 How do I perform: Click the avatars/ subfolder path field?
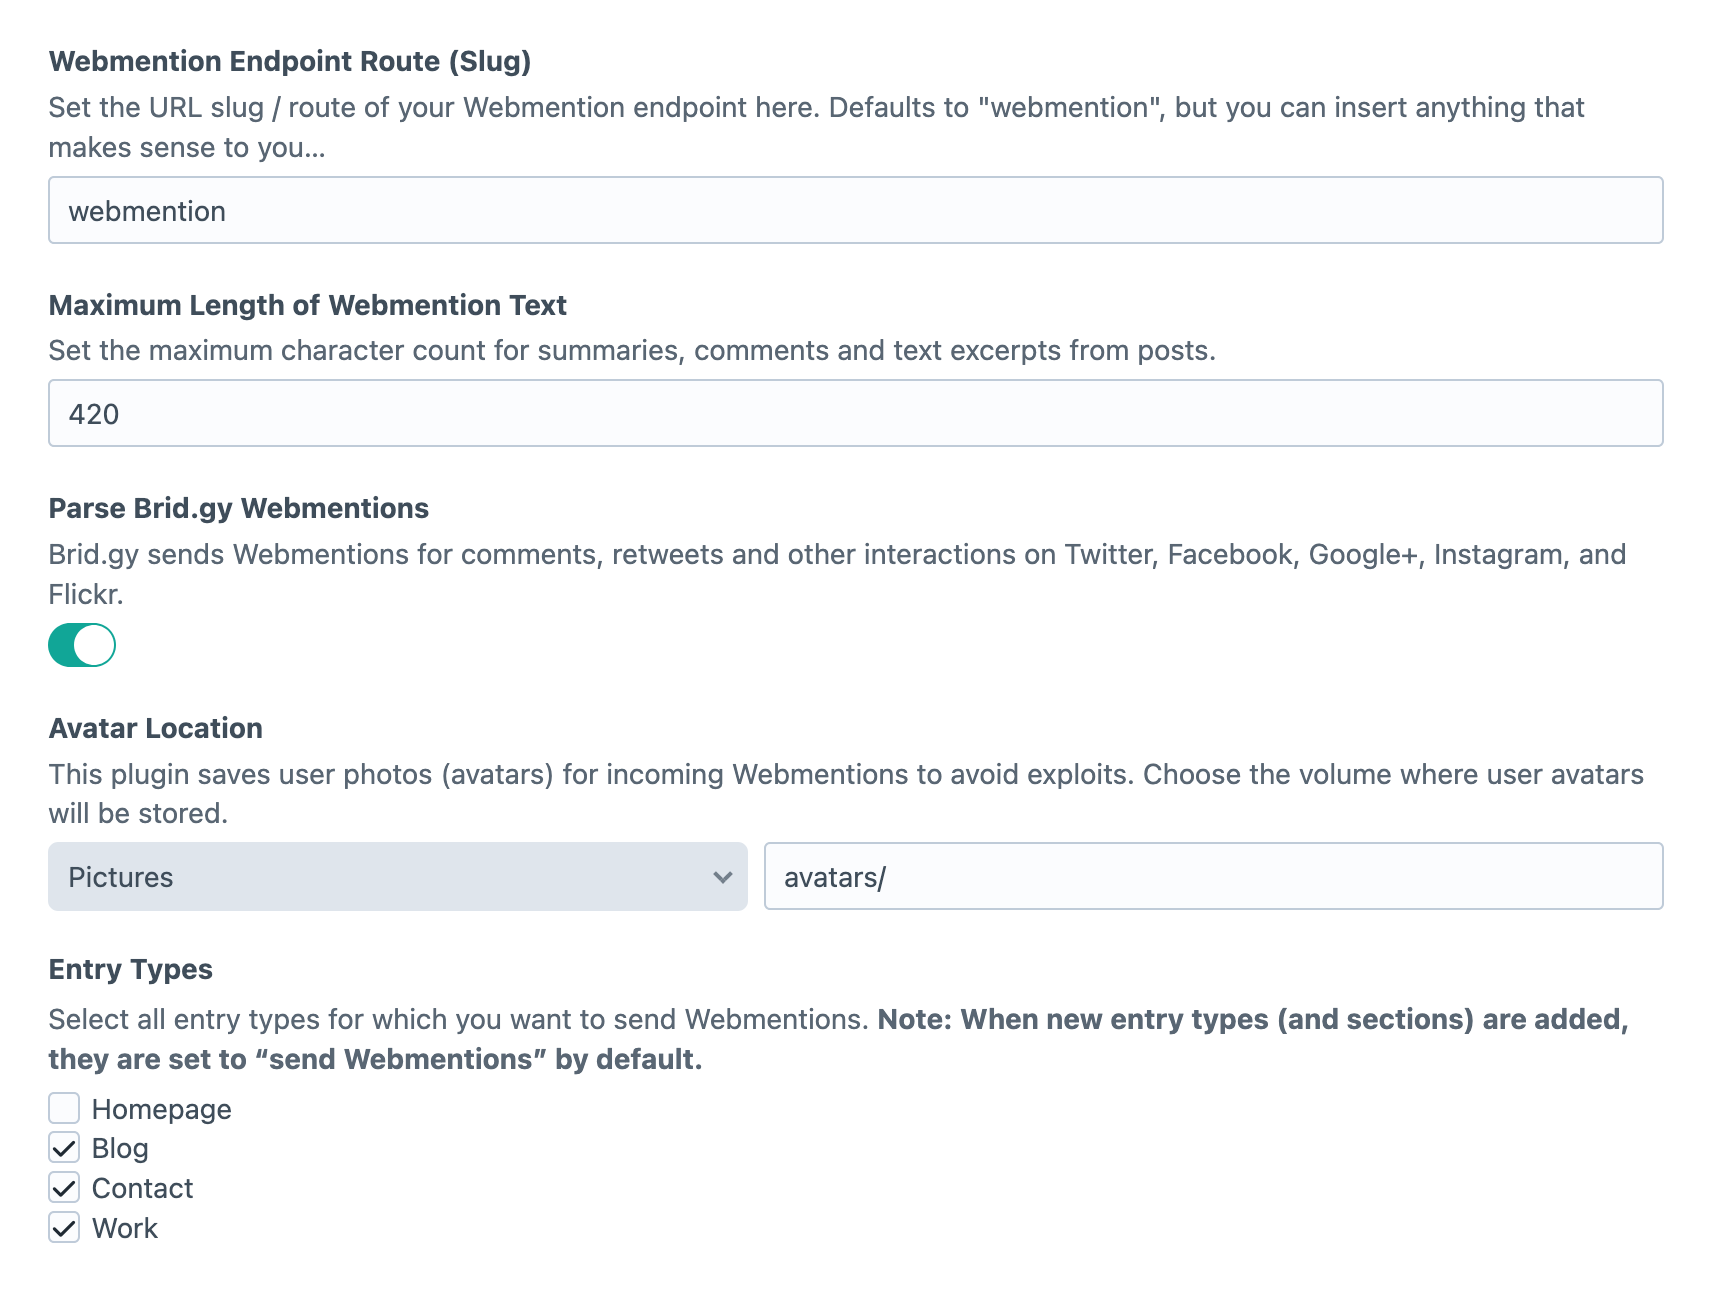[1213, 877]
